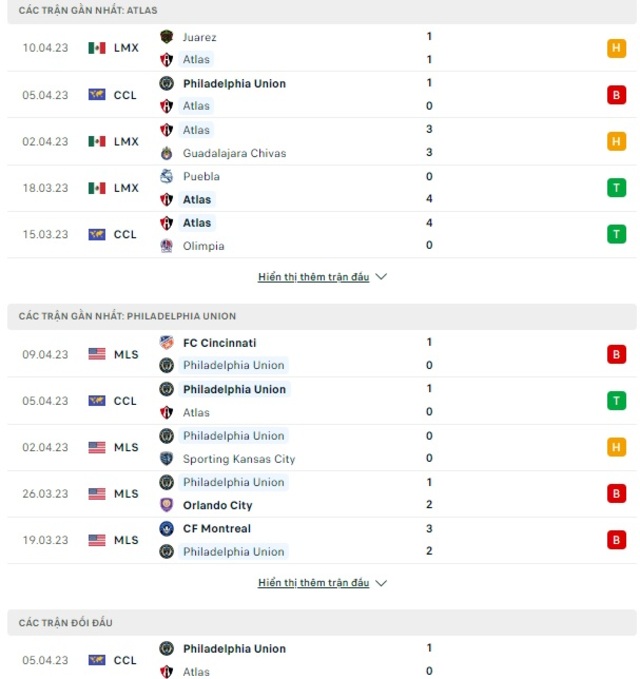The image size is (640, 679).
Task: Click the Olimpia team crest icon
Action: pos(166,246)
